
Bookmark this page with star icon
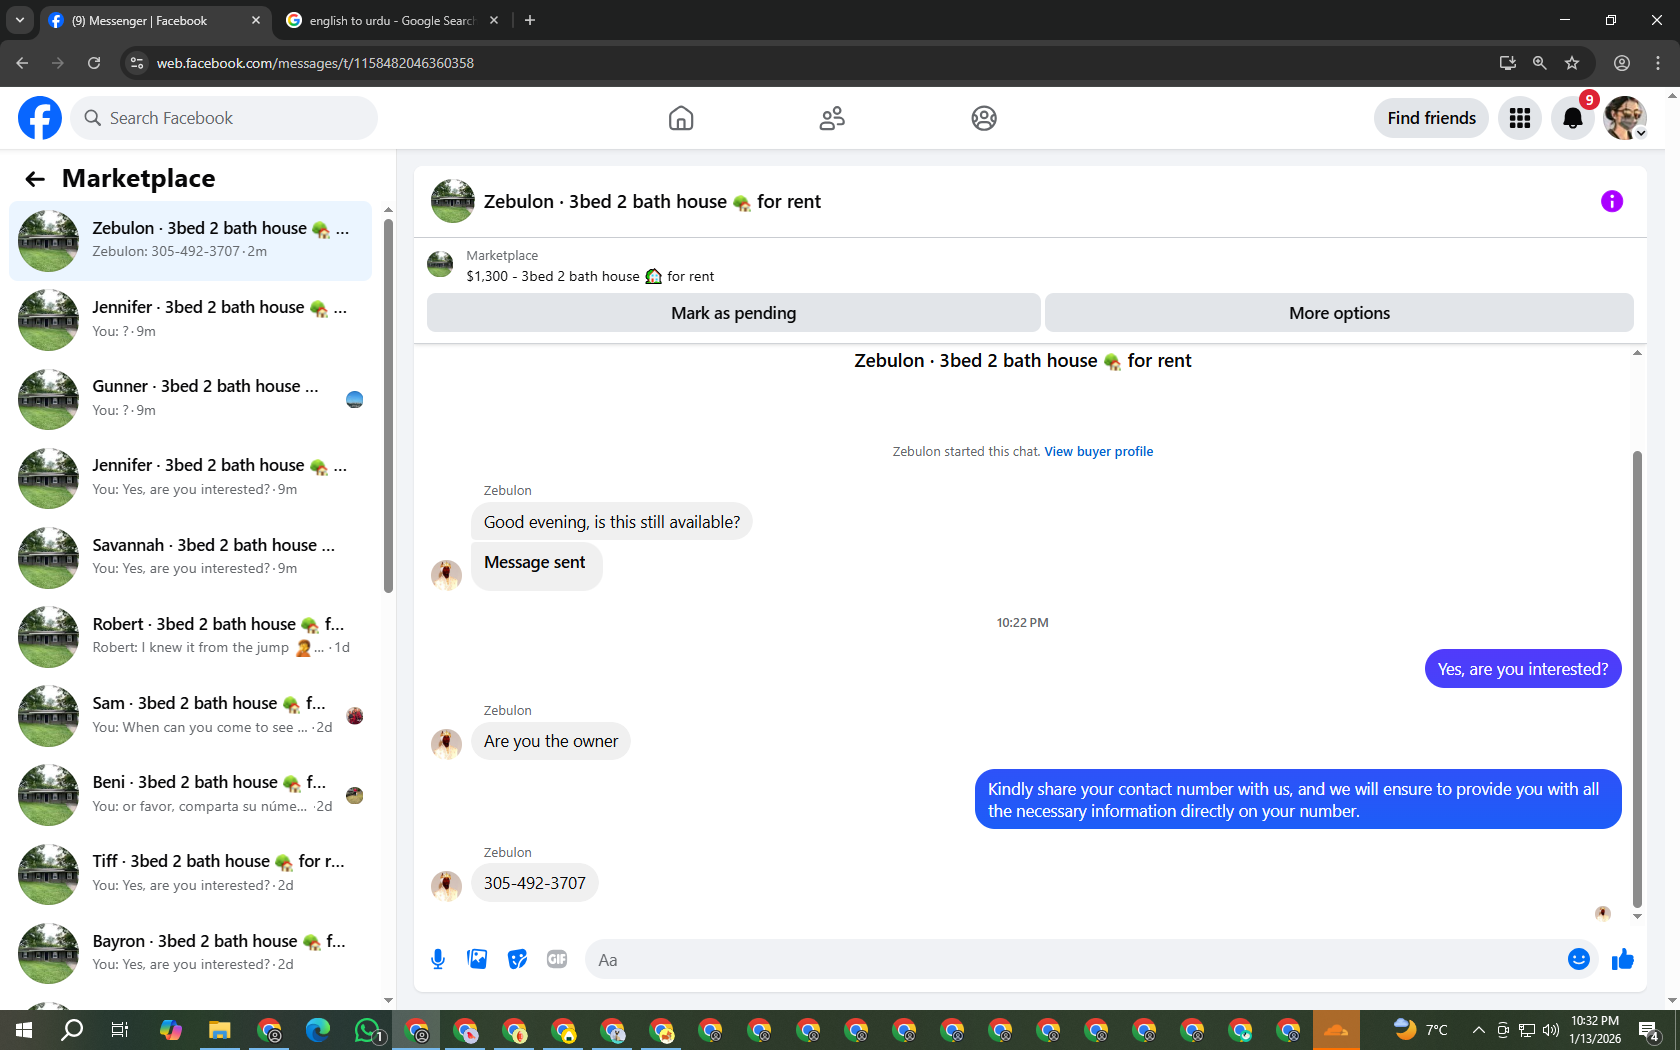[x=1572, y=63]
